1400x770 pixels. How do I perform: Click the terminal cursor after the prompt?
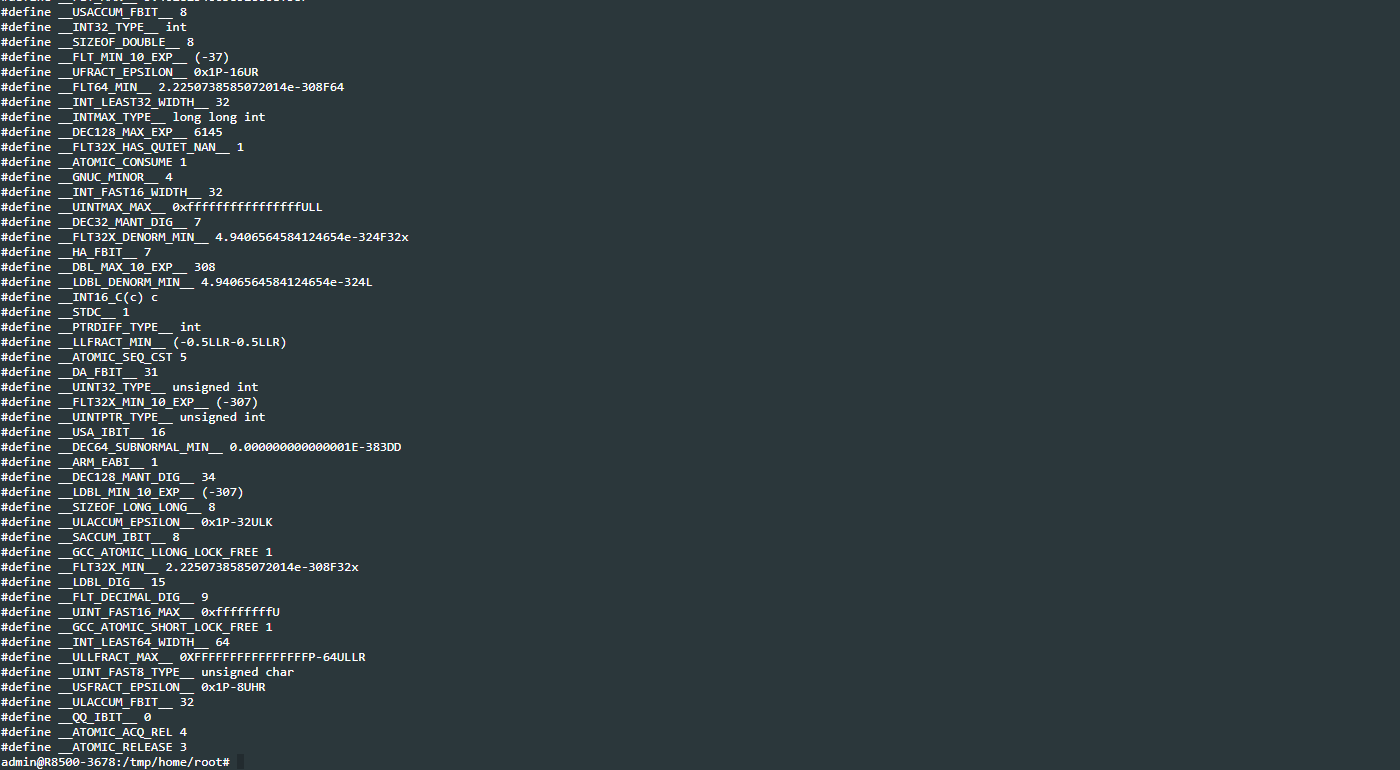coord(240,762)
